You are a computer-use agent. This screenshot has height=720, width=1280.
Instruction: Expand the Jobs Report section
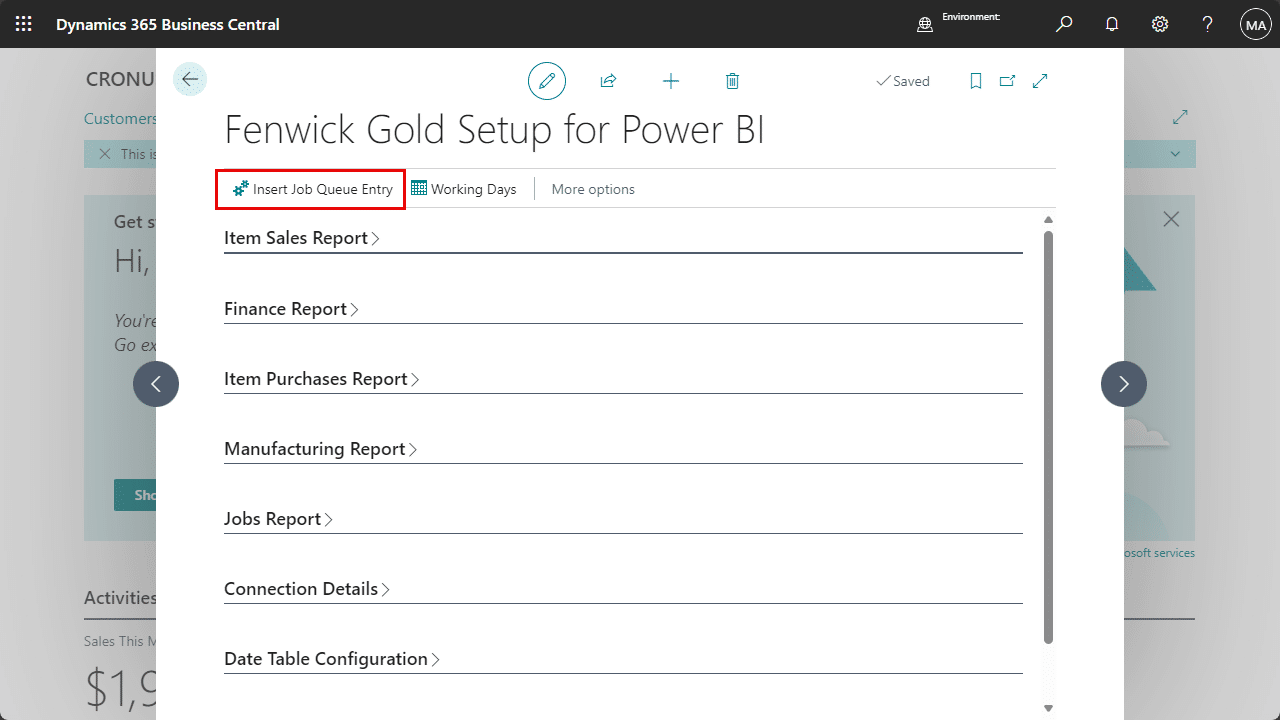(x=278, y=519)
